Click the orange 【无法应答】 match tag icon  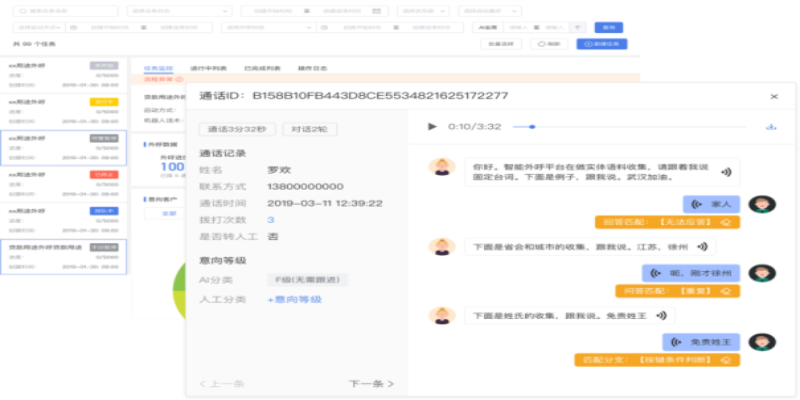pyautogui.click(x=725, y=221)
